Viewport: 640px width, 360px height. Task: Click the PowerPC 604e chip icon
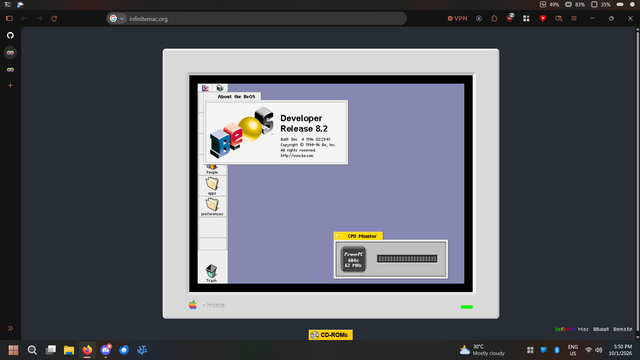353,259
